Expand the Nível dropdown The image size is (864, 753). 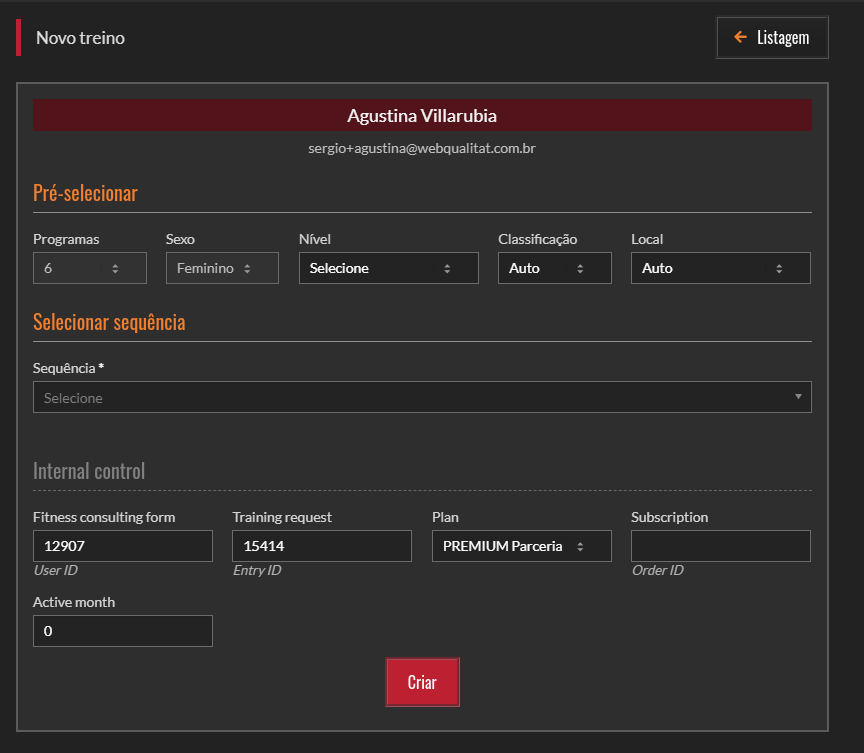point(388,269)
